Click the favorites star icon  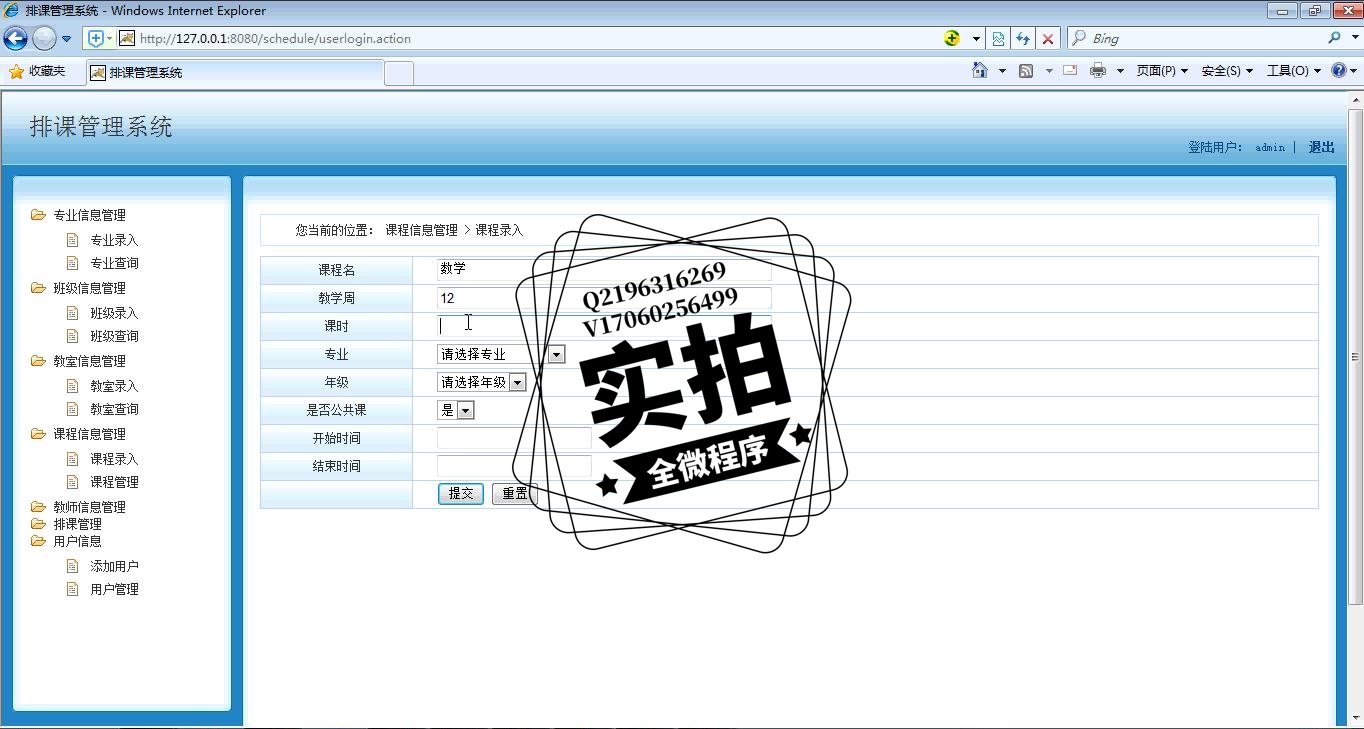(16, 72)
